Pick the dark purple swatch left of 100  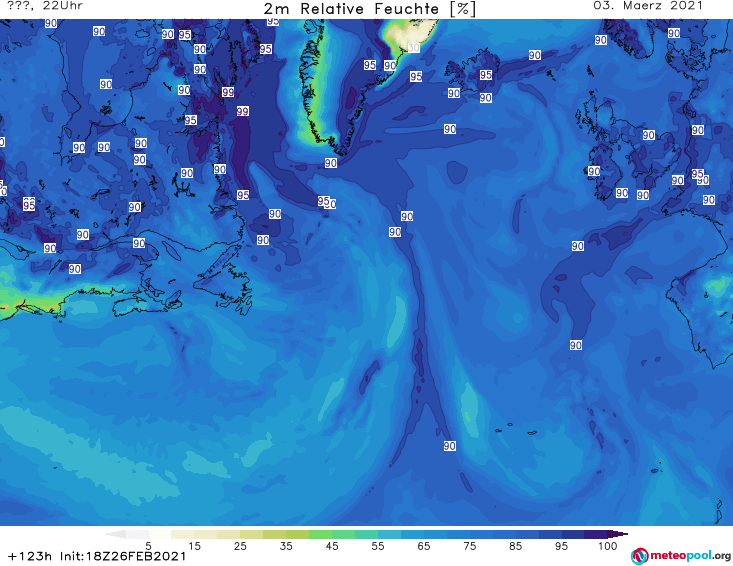point(596,534)
